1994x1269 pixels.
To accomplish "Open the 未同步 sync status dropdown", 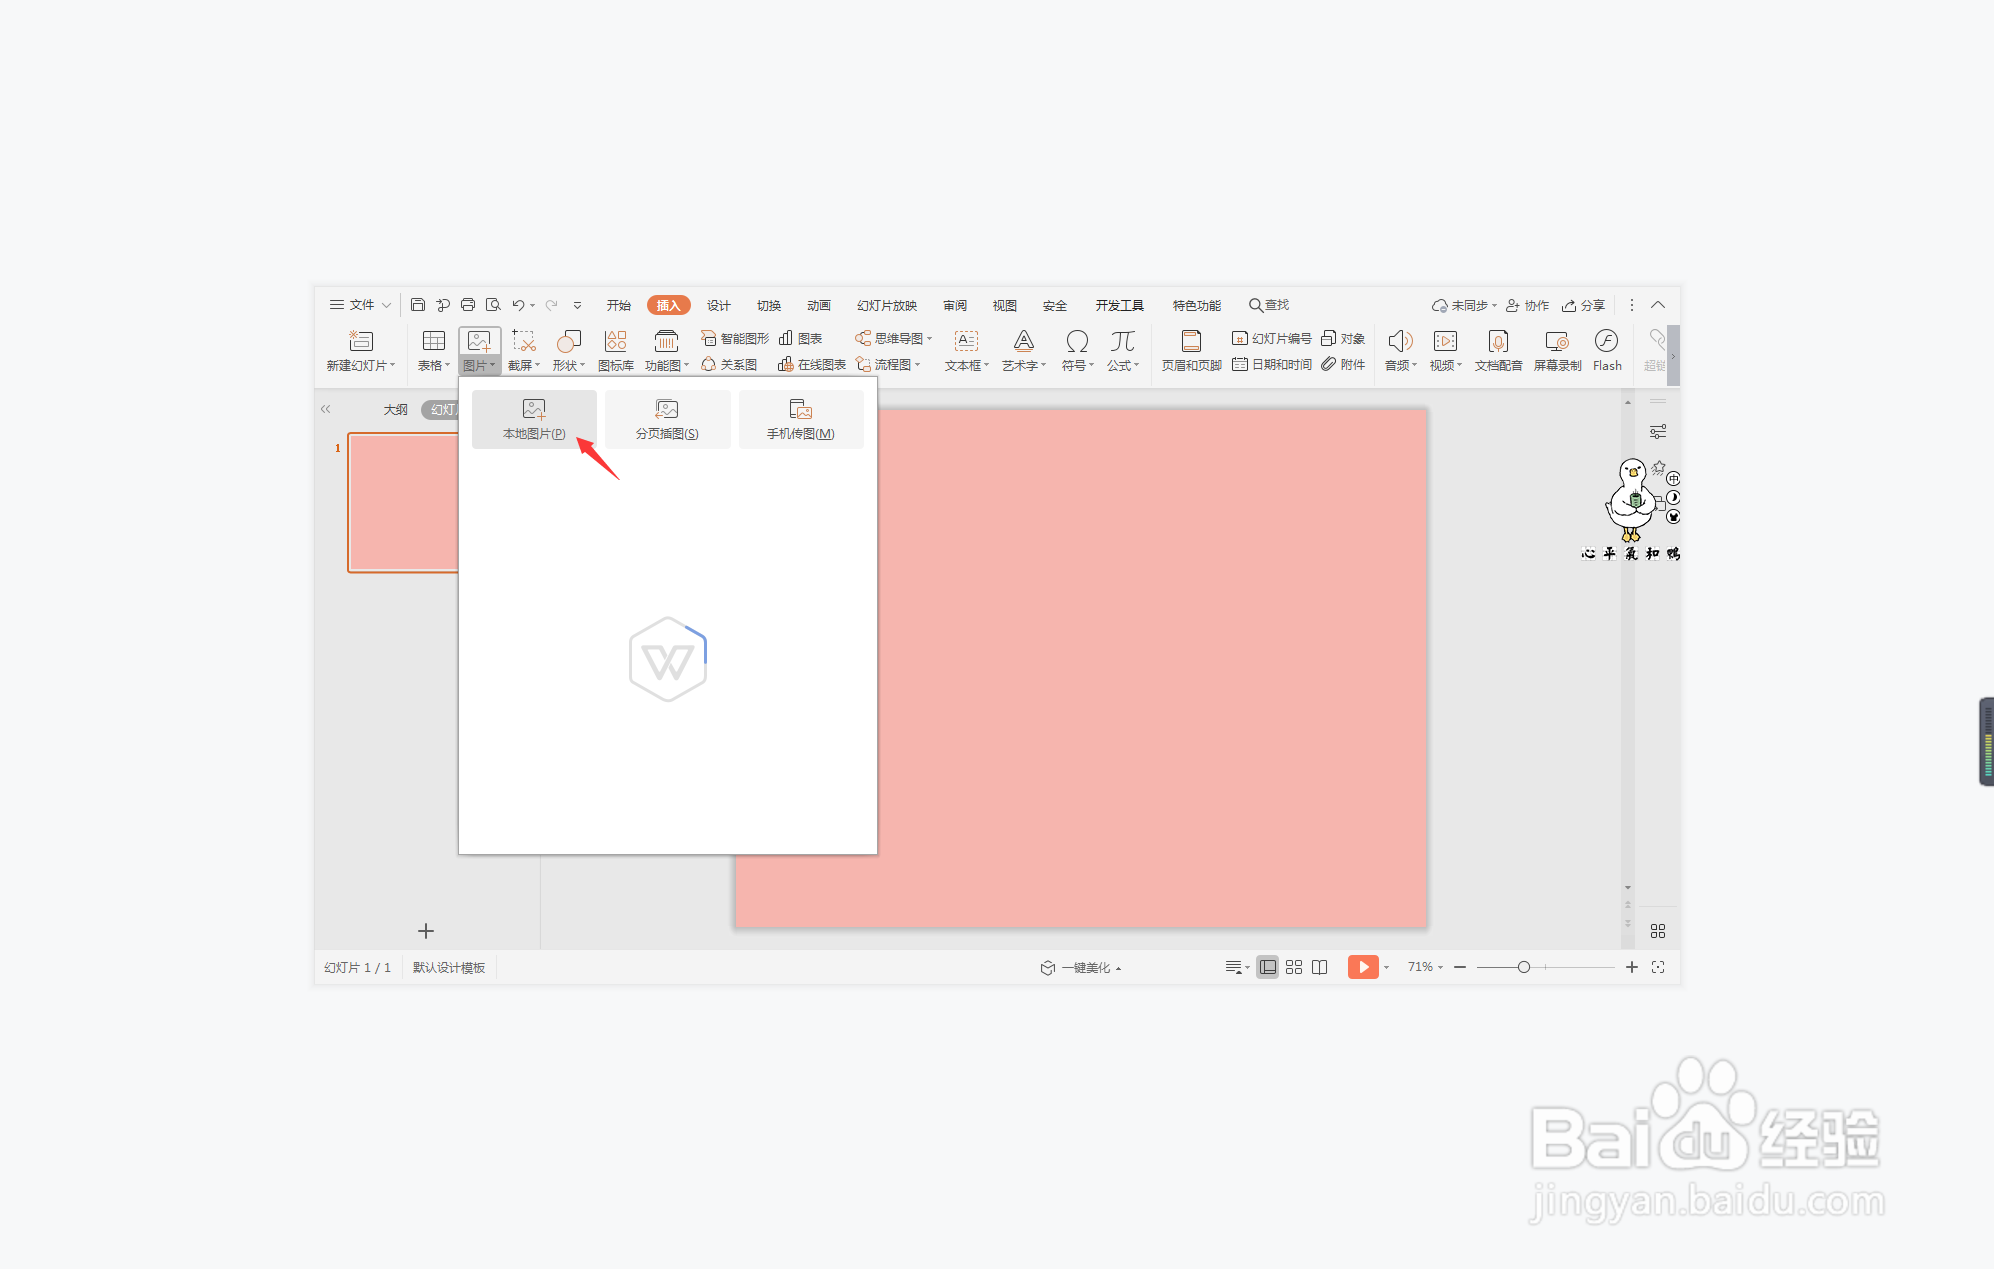I will 1464,305.
